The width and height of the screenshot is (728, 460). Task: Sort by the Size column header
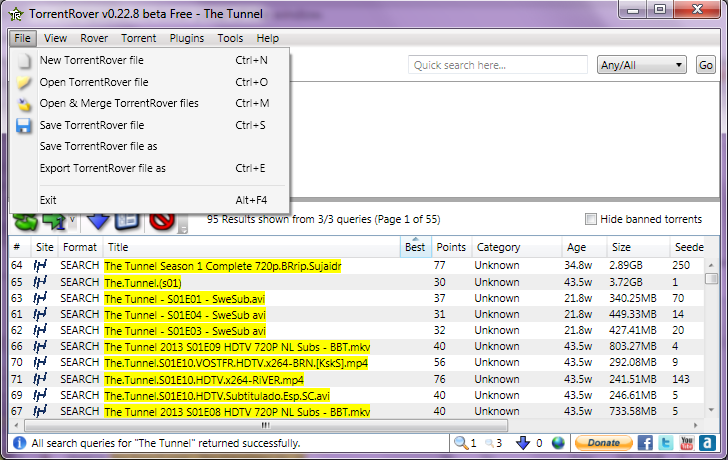pos(638,247)
